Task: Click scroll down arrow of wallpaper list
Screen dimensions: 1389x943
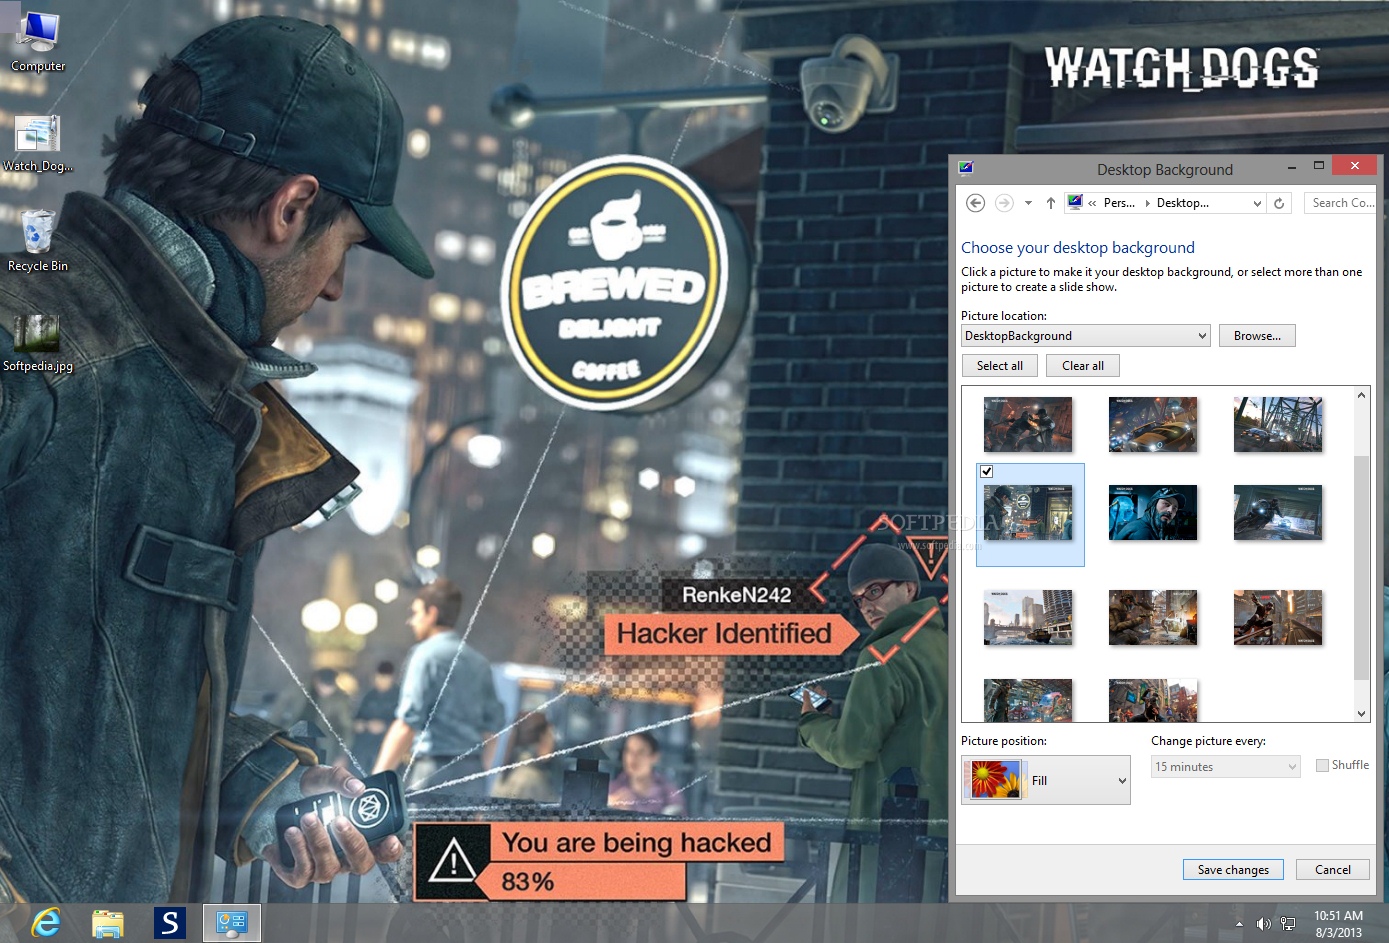Action: 1361,713
